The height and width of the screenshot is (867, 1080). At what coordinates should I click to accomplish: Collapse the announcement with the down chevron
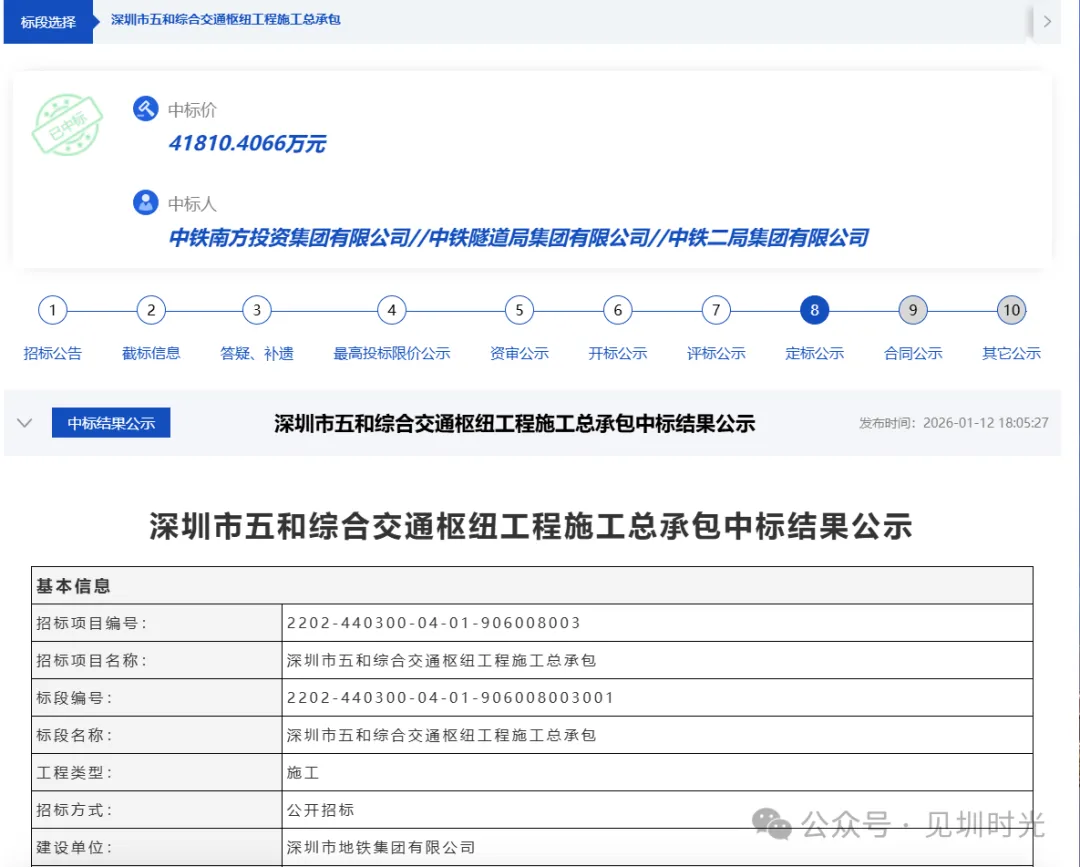point(25,423)
